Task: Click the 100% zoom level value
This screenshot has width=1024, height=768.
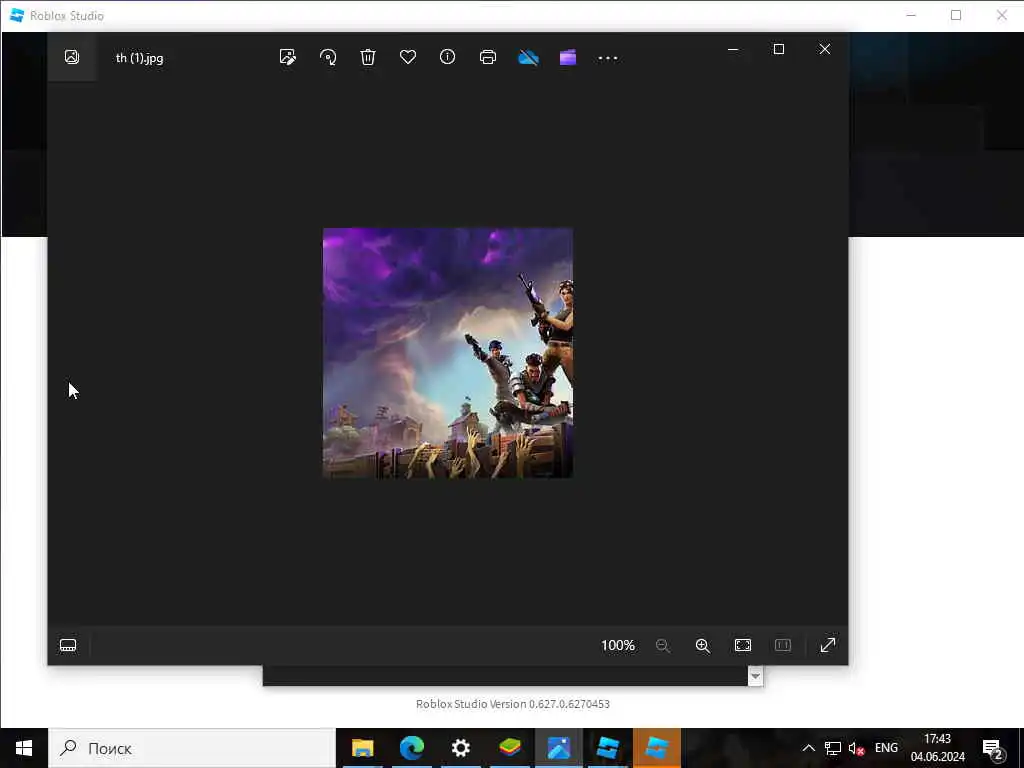Action: pyautogui.click(x=618, y=645)
